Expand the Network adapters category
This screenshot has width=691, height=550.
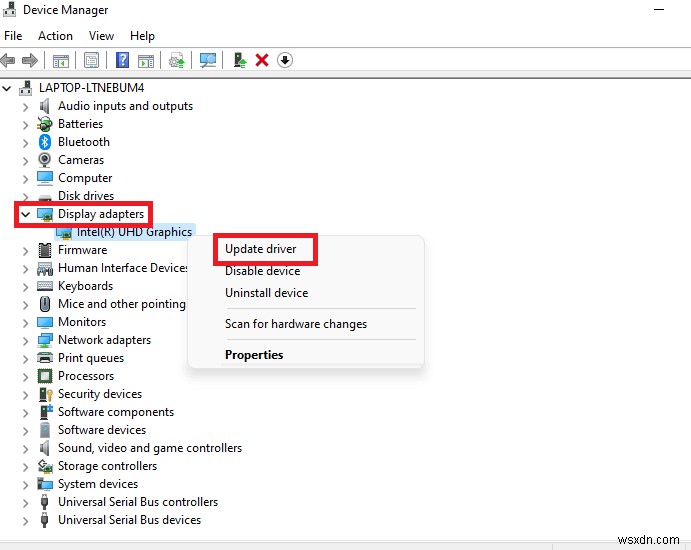click(x=26, y=340)
